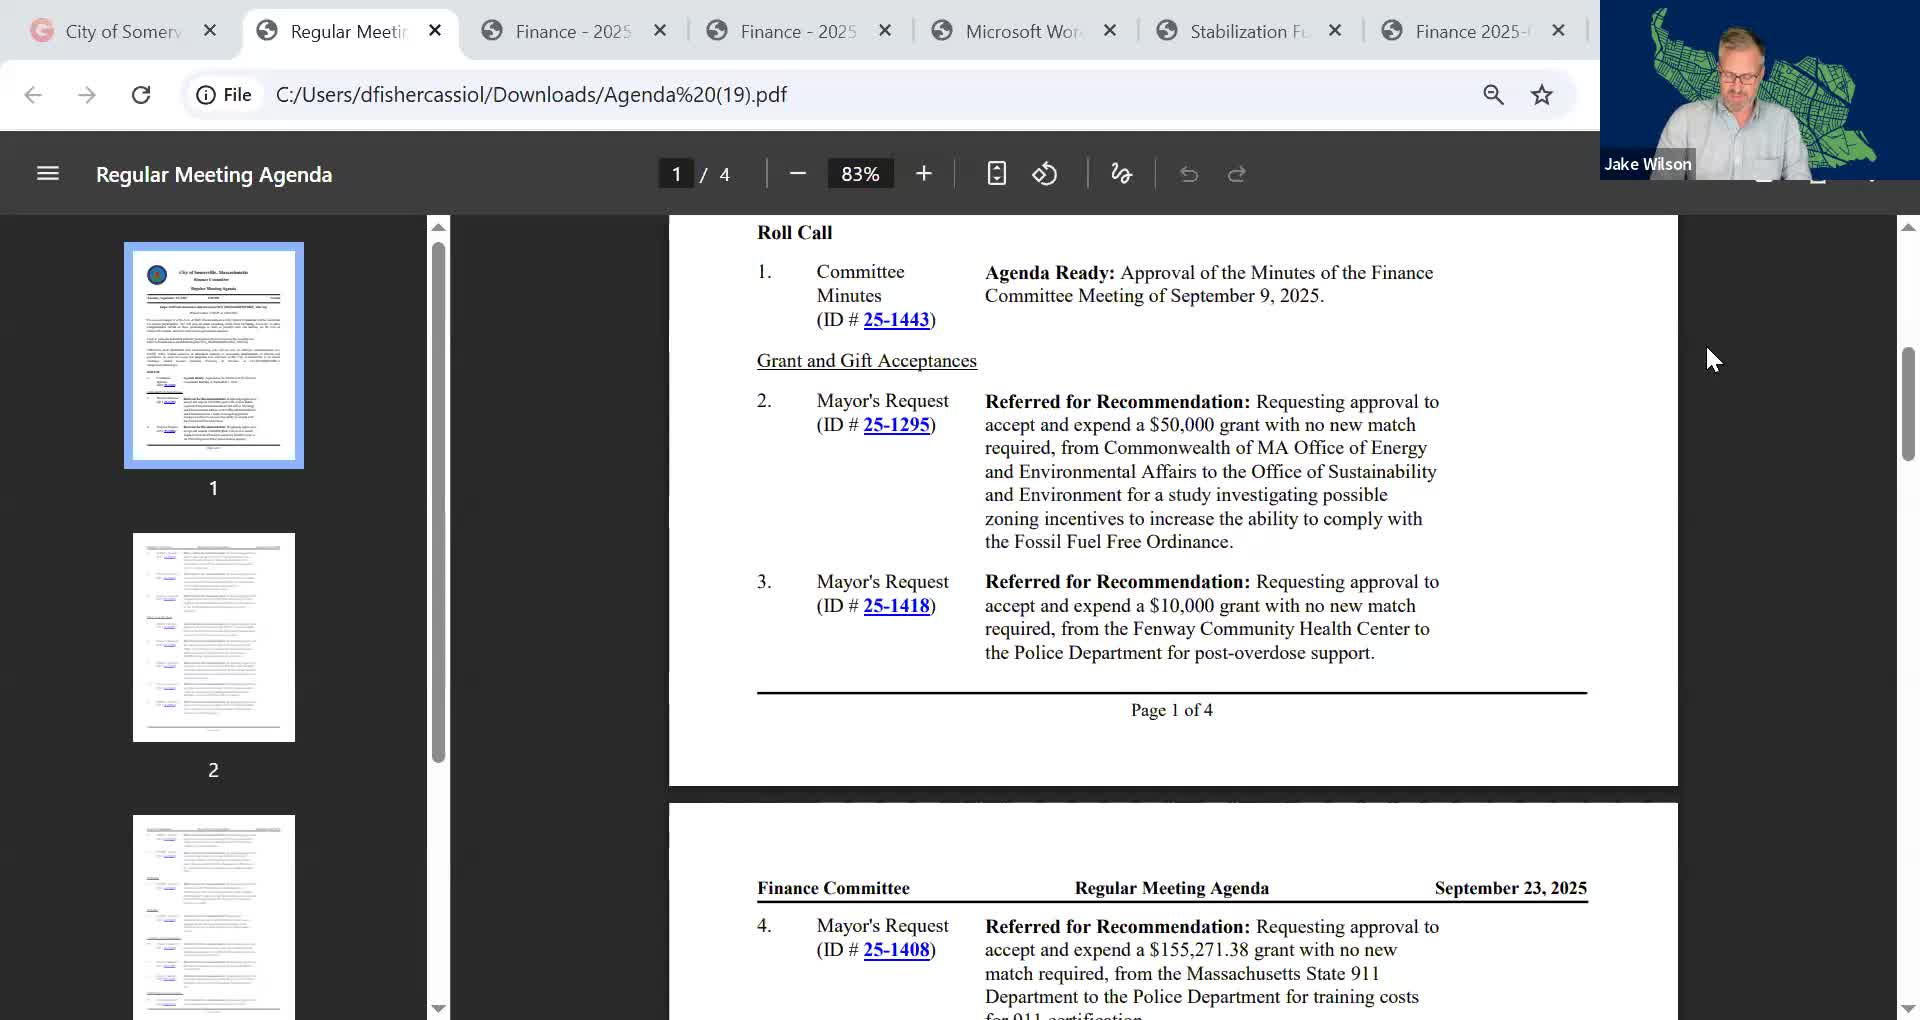Select page 3 thumbnail
This screenshot has height=1020, width=1920.
tap(214, 917)
